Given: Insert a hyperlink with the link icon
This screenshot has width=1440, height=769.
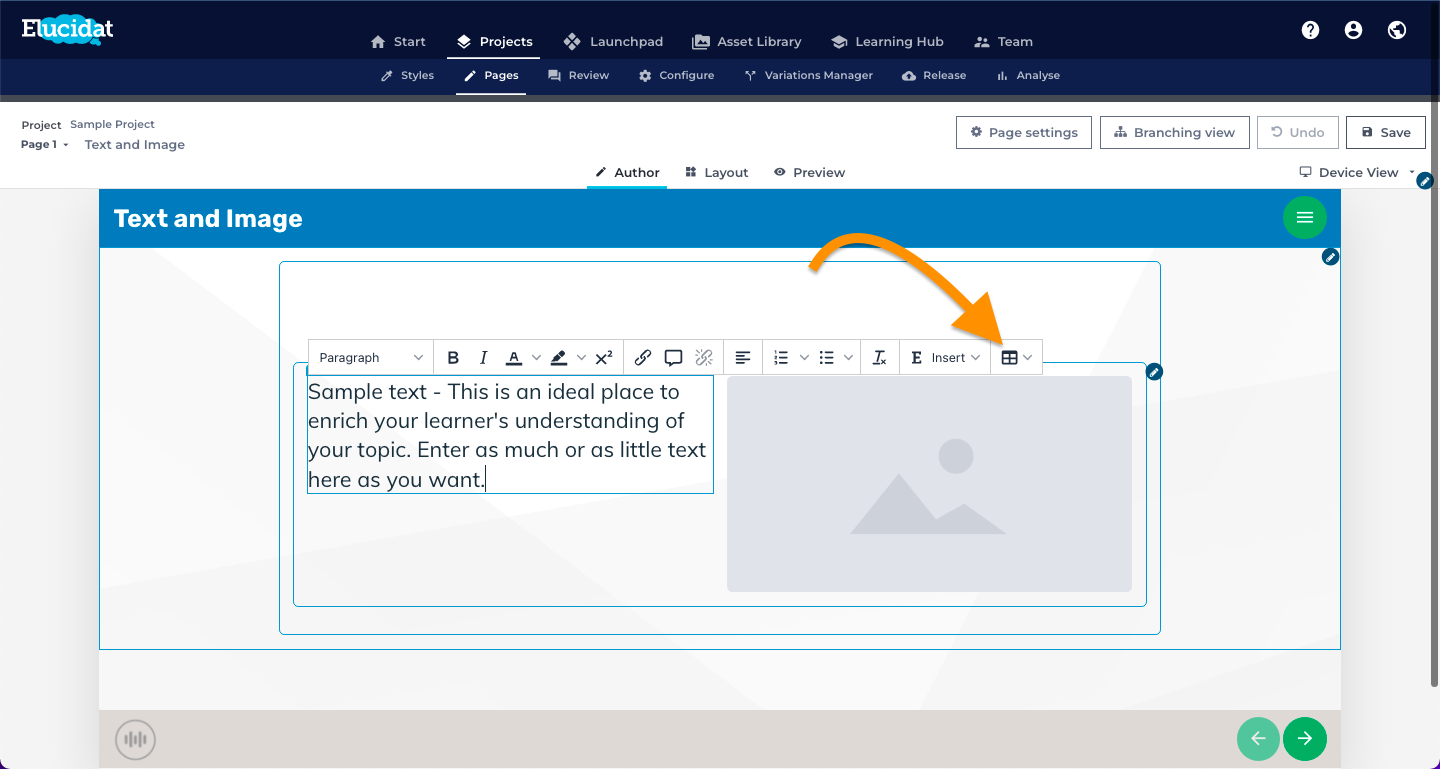Looking at the screenshot, I should [x=643, y=358].
